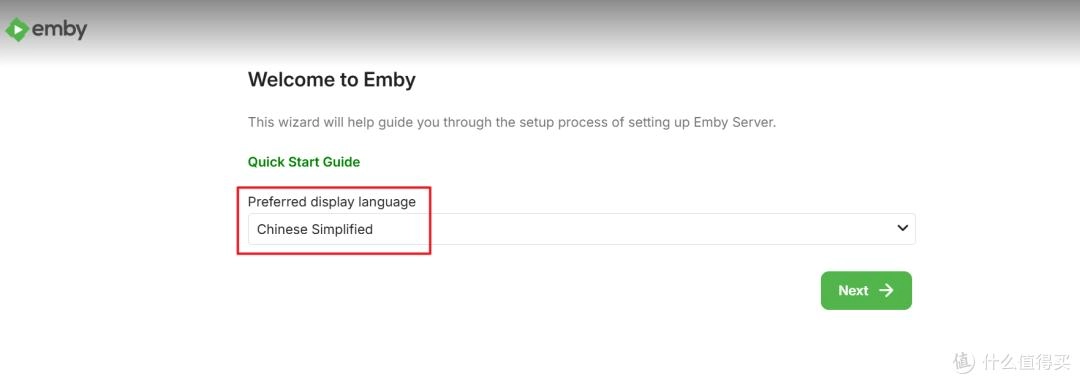Open the Preferred display language dropdown
This screenshot has width=1080, height=384.
581,229
